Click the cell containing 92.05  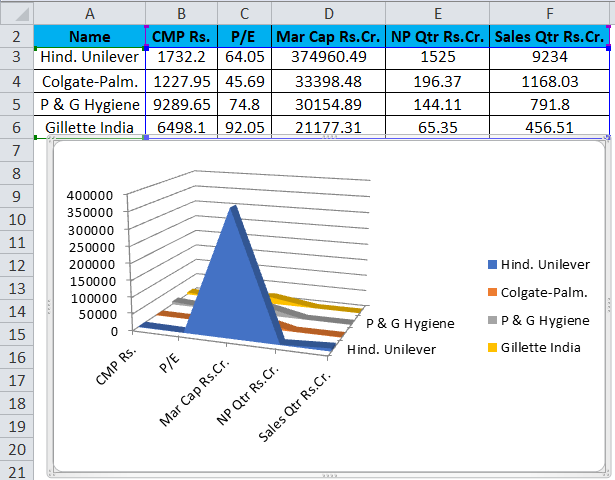coord(244,127)
